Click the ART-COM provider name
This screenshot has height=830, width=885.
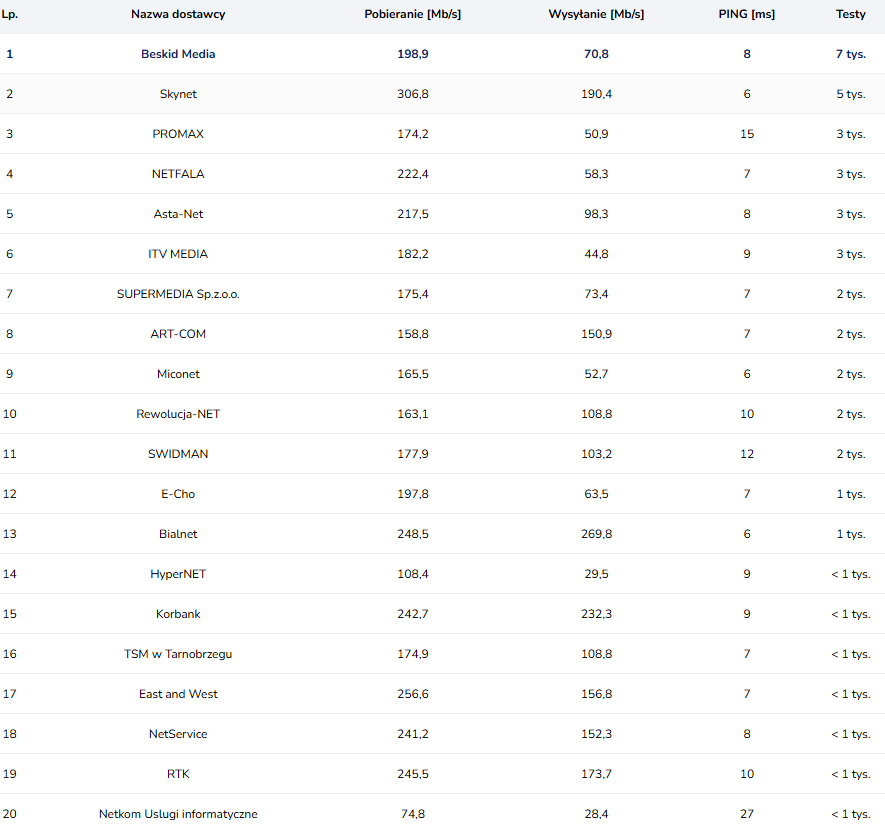tap(178, 334)
